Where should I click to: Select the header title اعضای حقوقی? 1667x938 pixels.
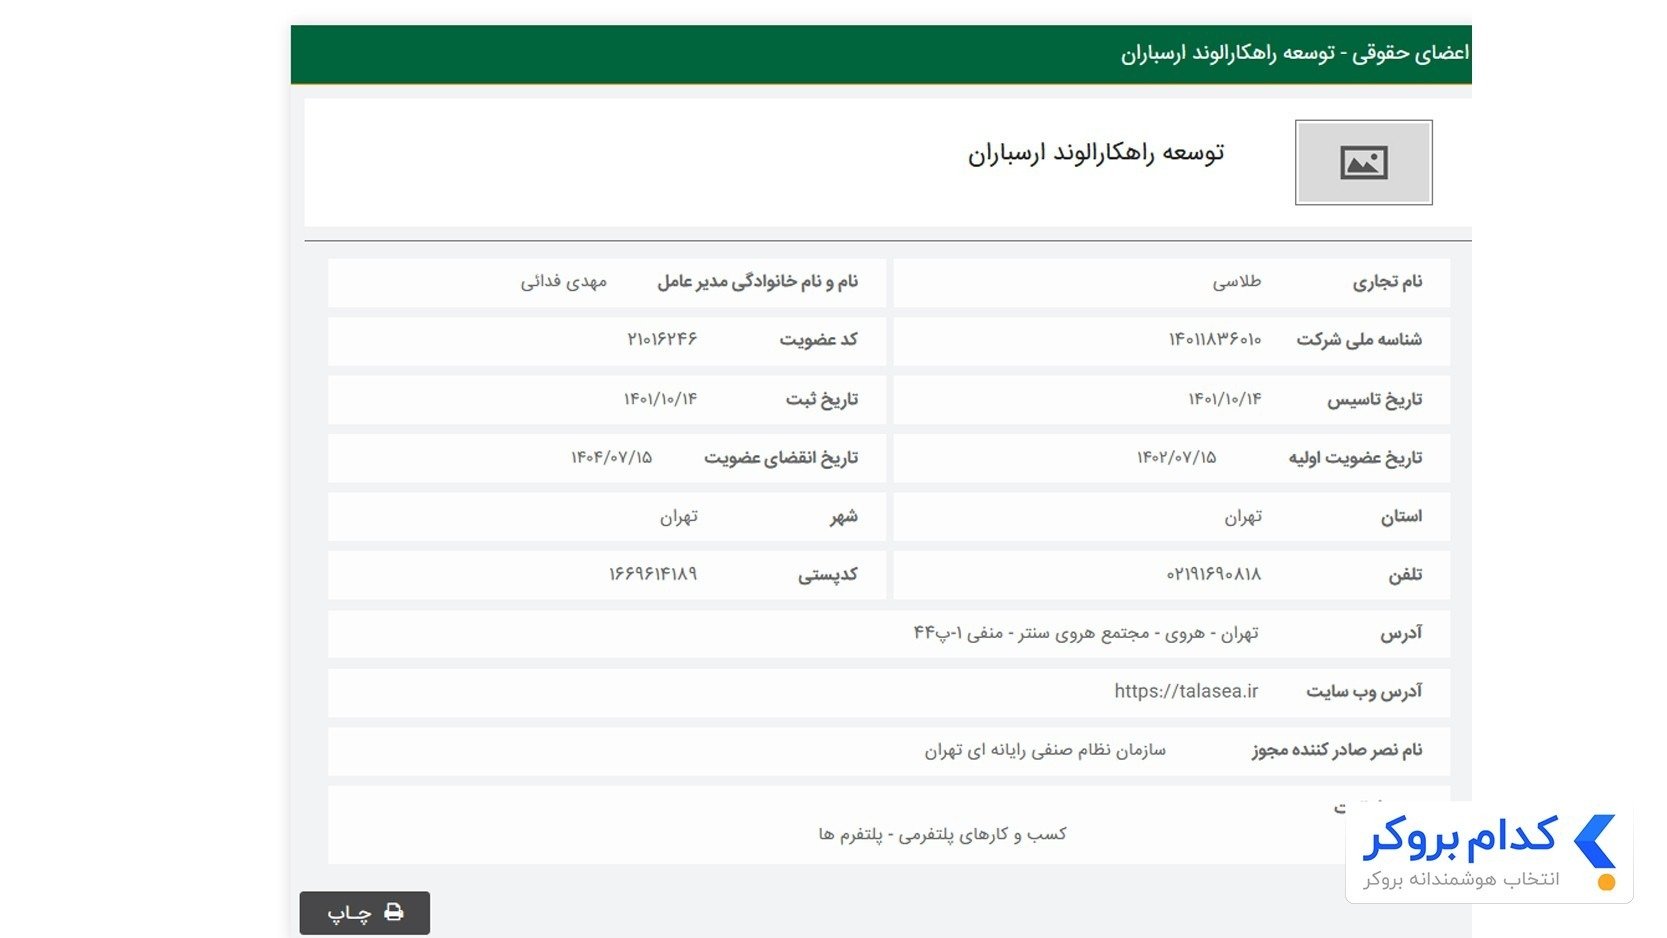coord(1410,53)
